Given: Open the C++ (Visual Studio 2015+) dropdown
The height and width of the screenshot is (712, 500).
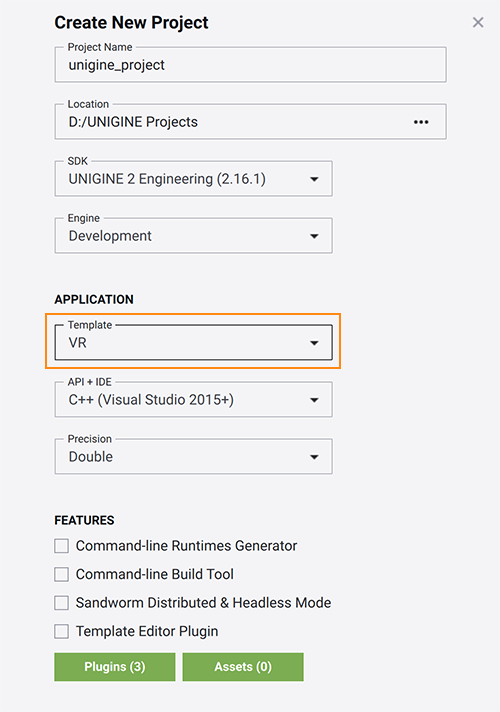Looking at the screenshot, I should (x=193, y=400).
